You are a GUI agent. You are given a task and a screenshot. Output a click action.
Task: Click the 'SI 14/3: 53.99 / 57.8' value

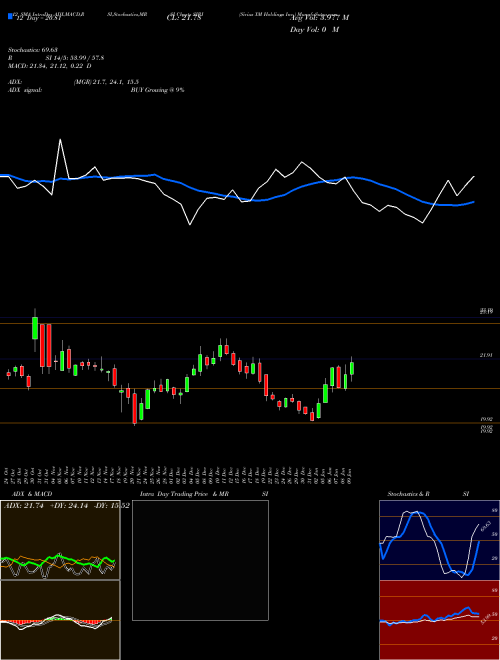tap(75, 58)
